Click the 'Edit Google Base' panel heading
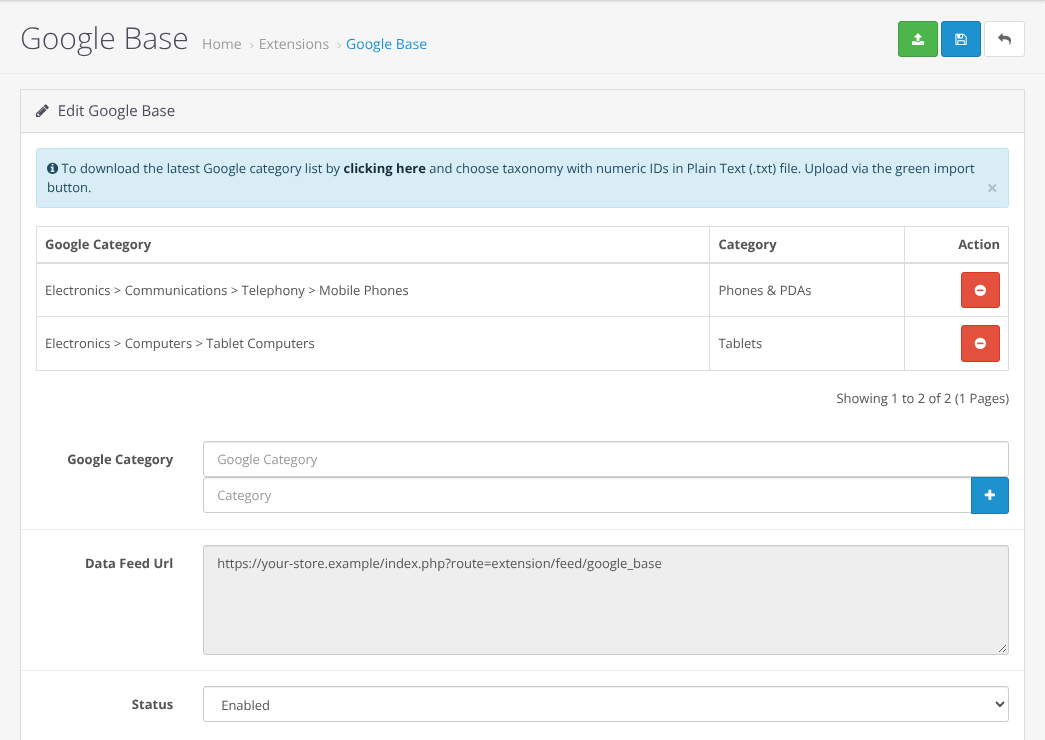 tap(116, 111)
